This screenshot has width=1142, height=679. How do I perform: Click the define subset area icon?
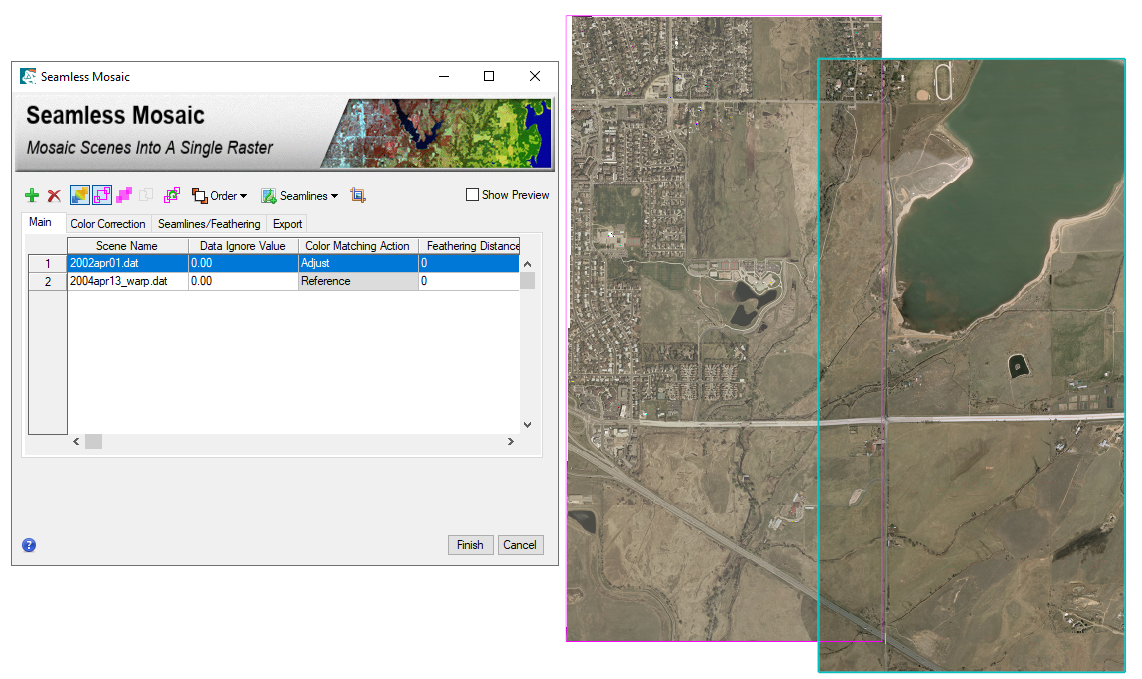pos(359,196)
